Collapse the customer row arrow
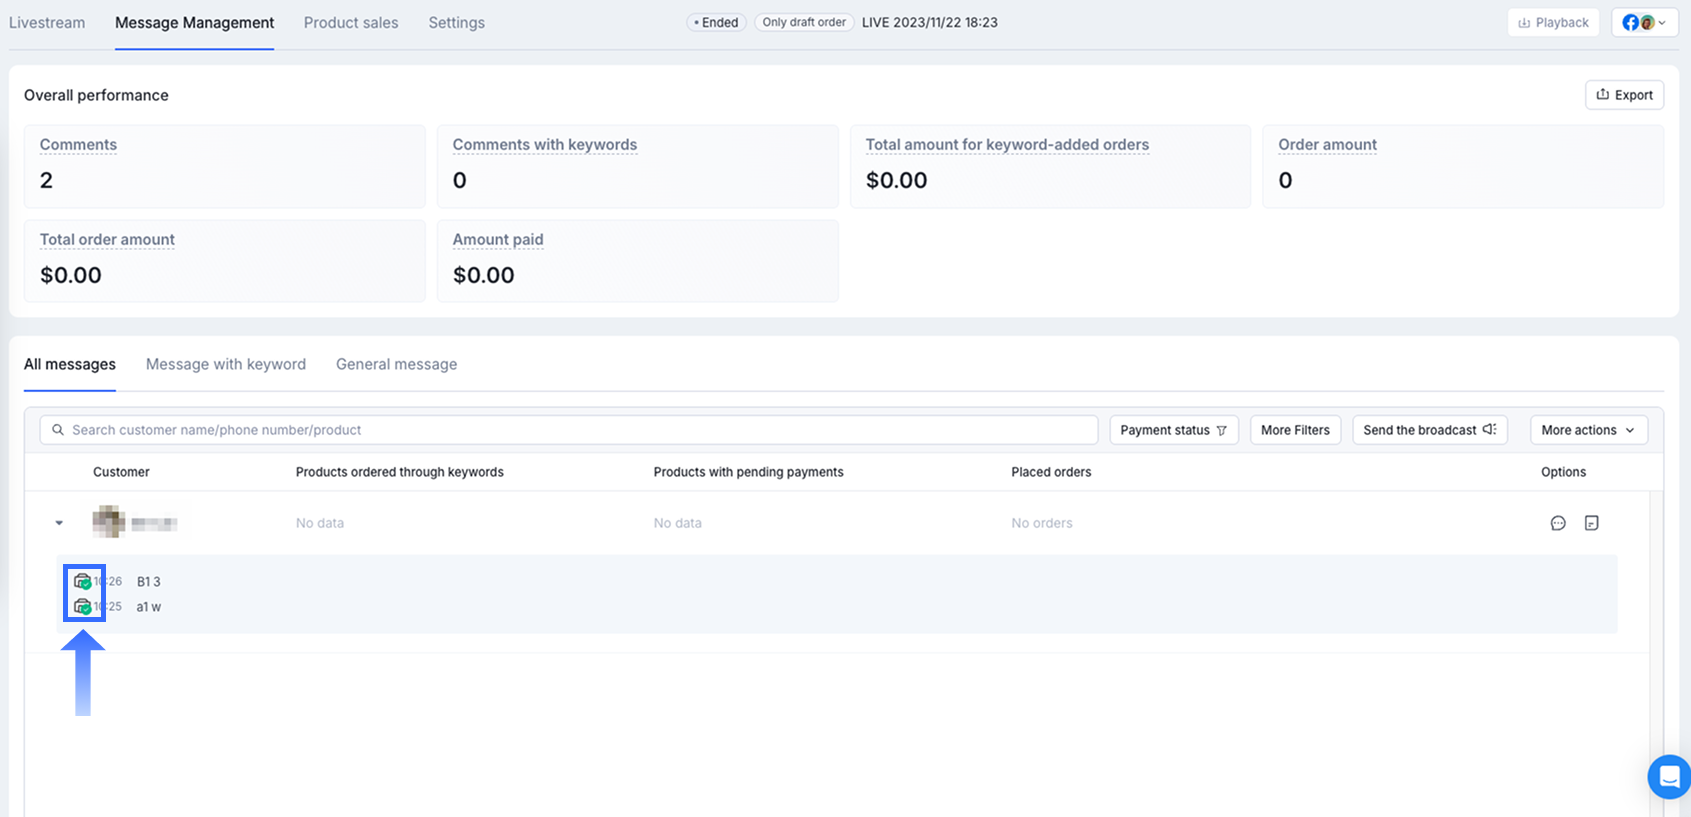This screenshot has height=817, width=1691. pos(59,523)
